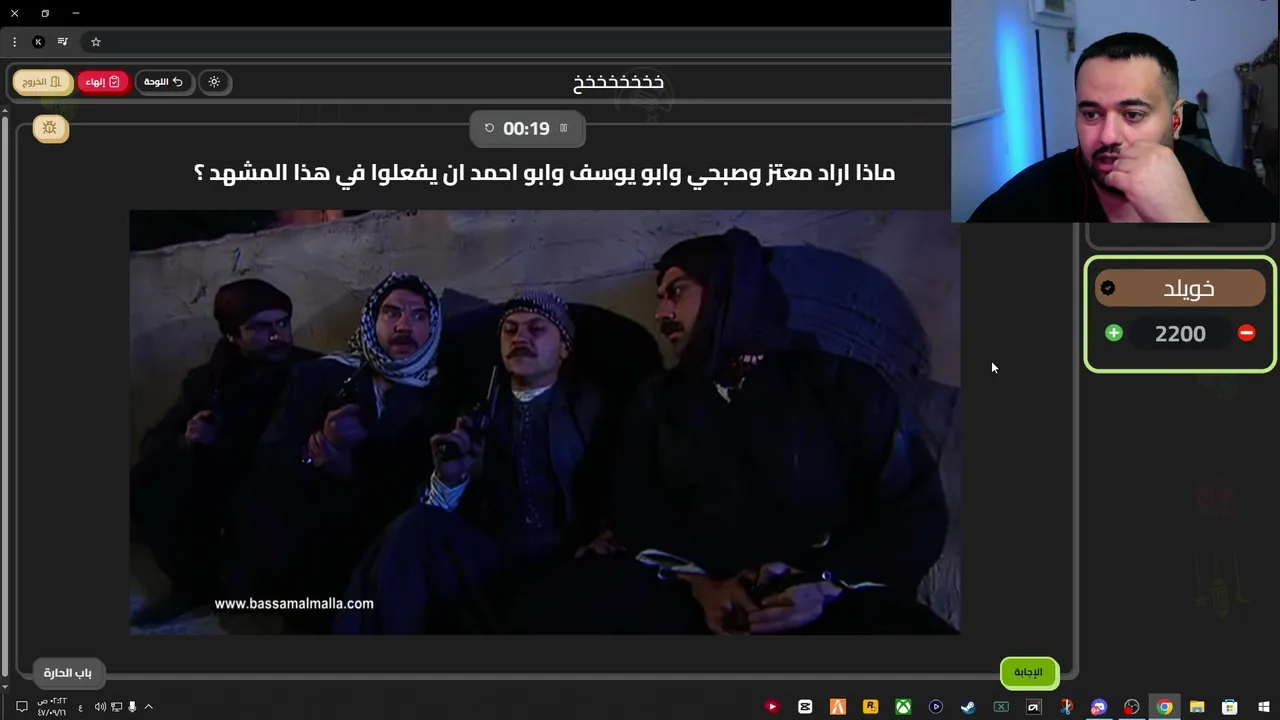This screenshot has height=720, width=1280.
Task: Subtract points from خويلد with minus
Action: pos(1246,333)
